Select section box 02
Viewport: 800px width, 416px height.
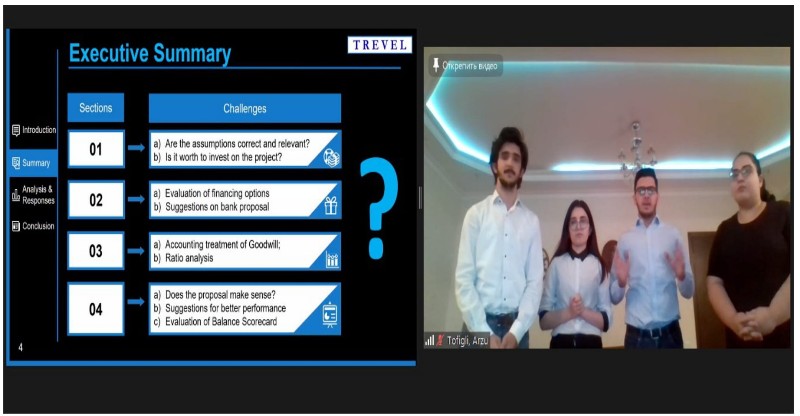[96, 200]
